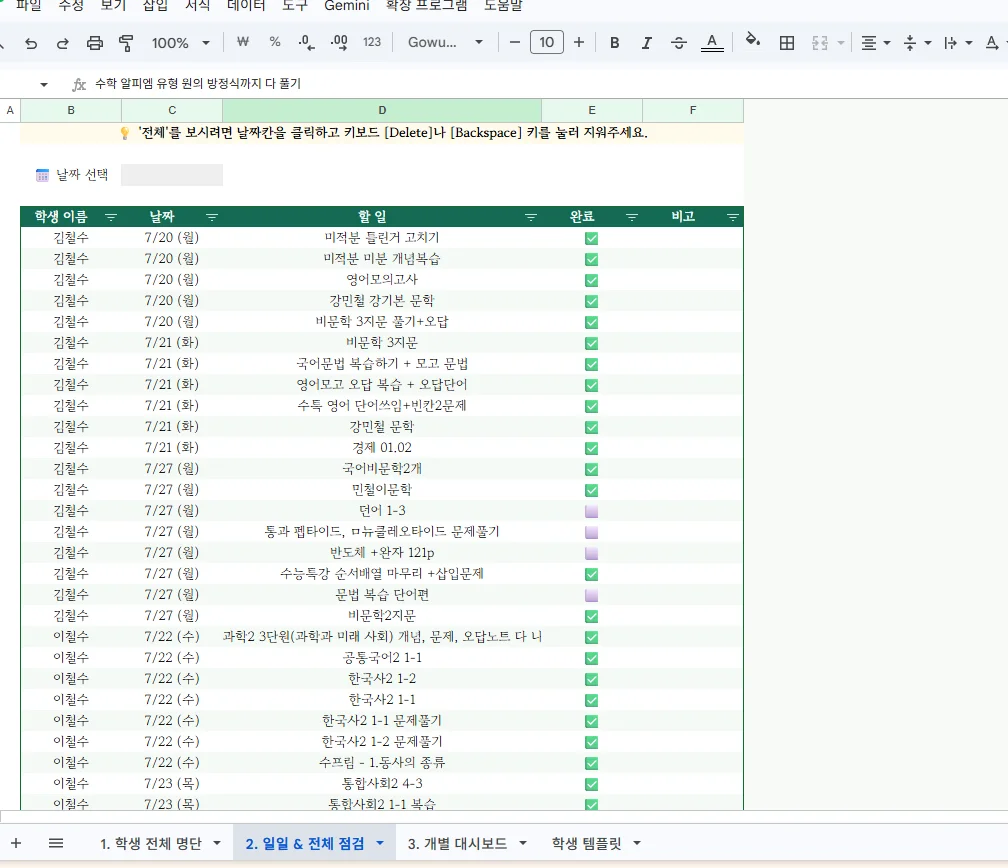Image resolution: width=1008 pixels, height=868 pixels.
Task: Click the 날짜 선택 date input cell
Action: click(172, 175)
